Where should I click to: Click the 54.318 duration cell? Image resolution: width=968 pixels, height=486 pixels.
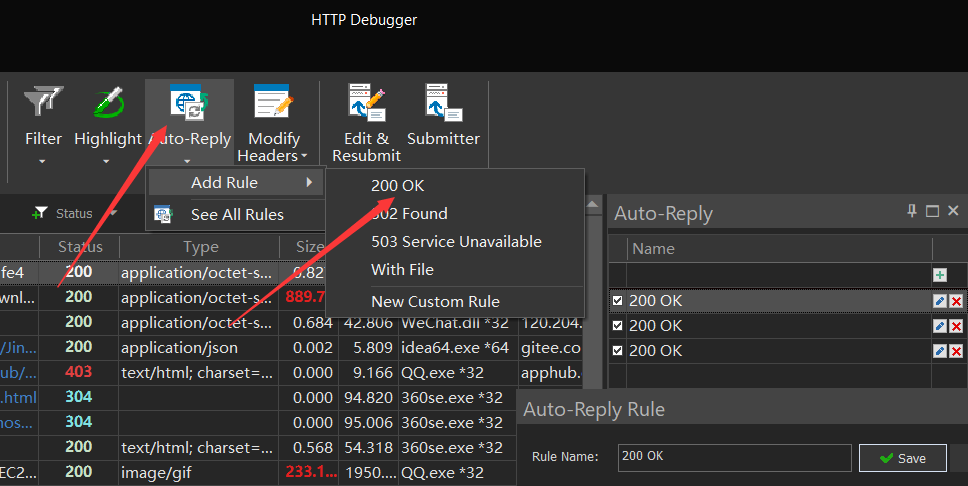[368, 448]
